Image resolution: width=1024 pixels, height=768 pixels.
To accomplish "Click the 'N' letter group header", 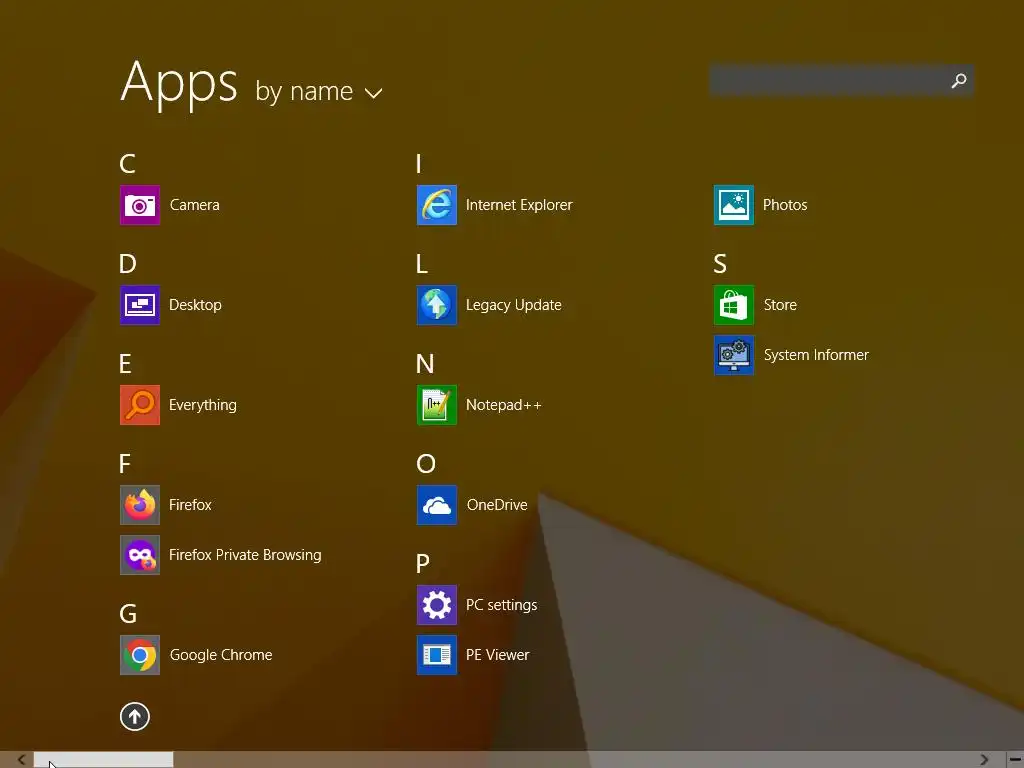I will tap(425, 364).
